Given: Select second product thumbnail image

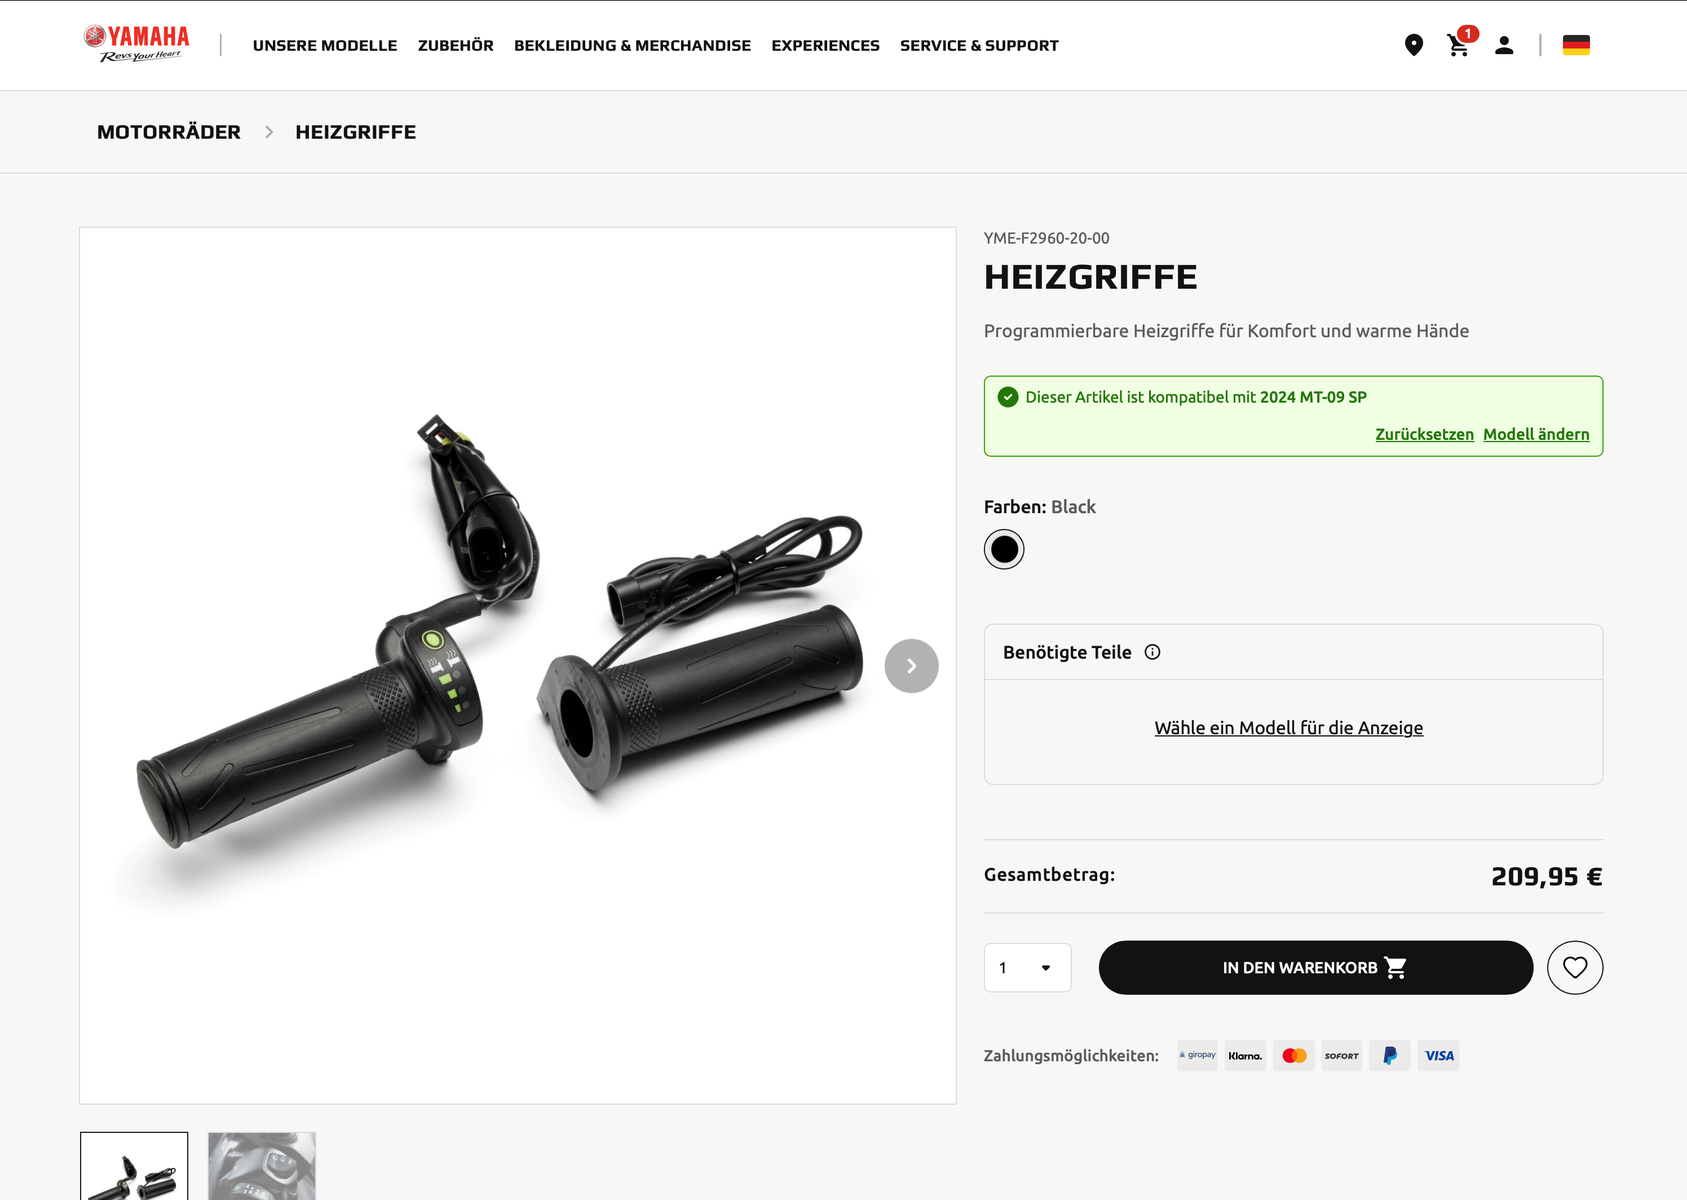Looking at the screenshot, I should coord(262,1166).
